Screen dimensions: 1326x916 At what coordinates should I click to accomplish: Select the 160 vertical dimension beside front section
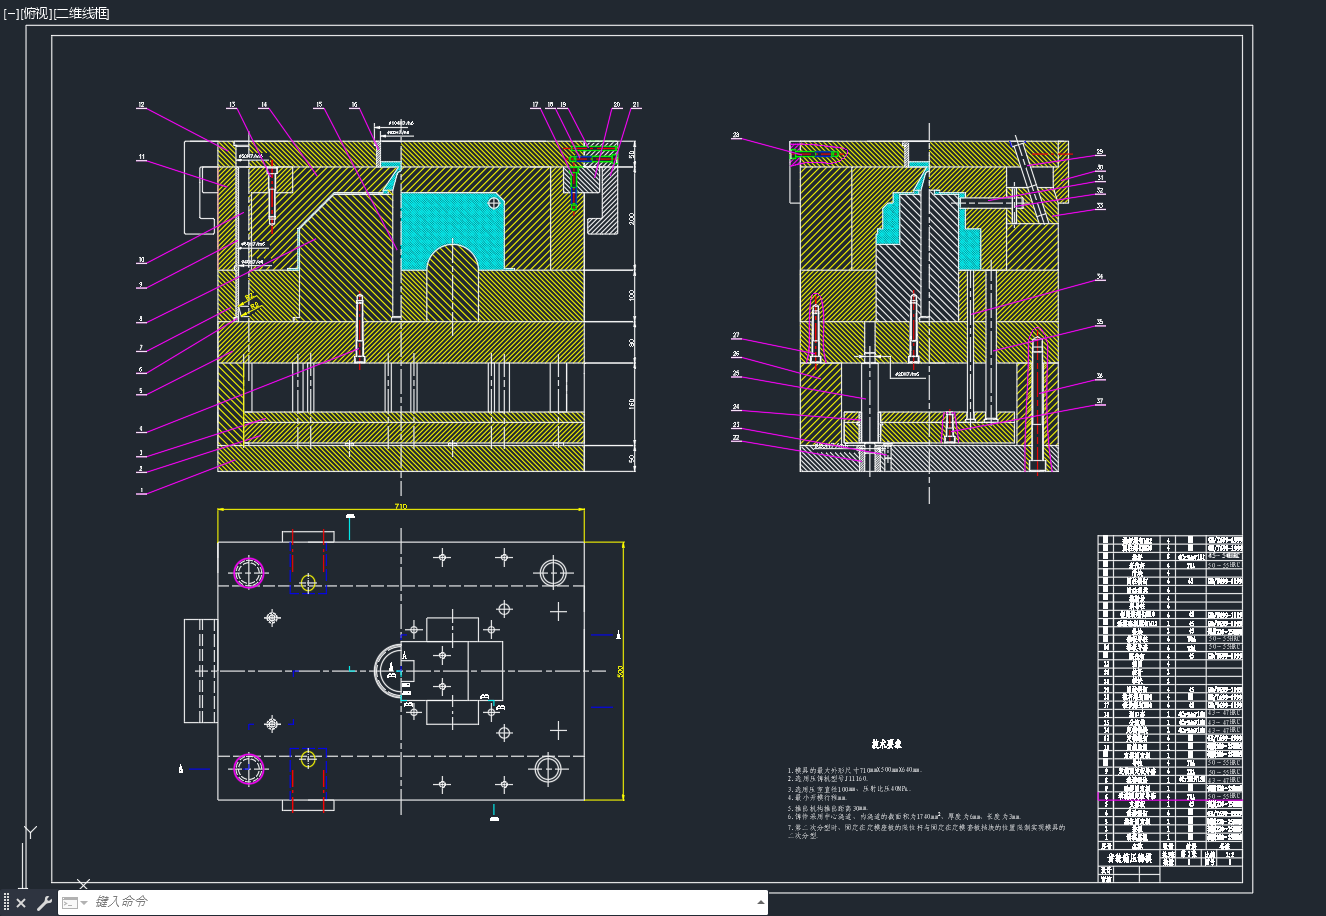coord(631,404)
